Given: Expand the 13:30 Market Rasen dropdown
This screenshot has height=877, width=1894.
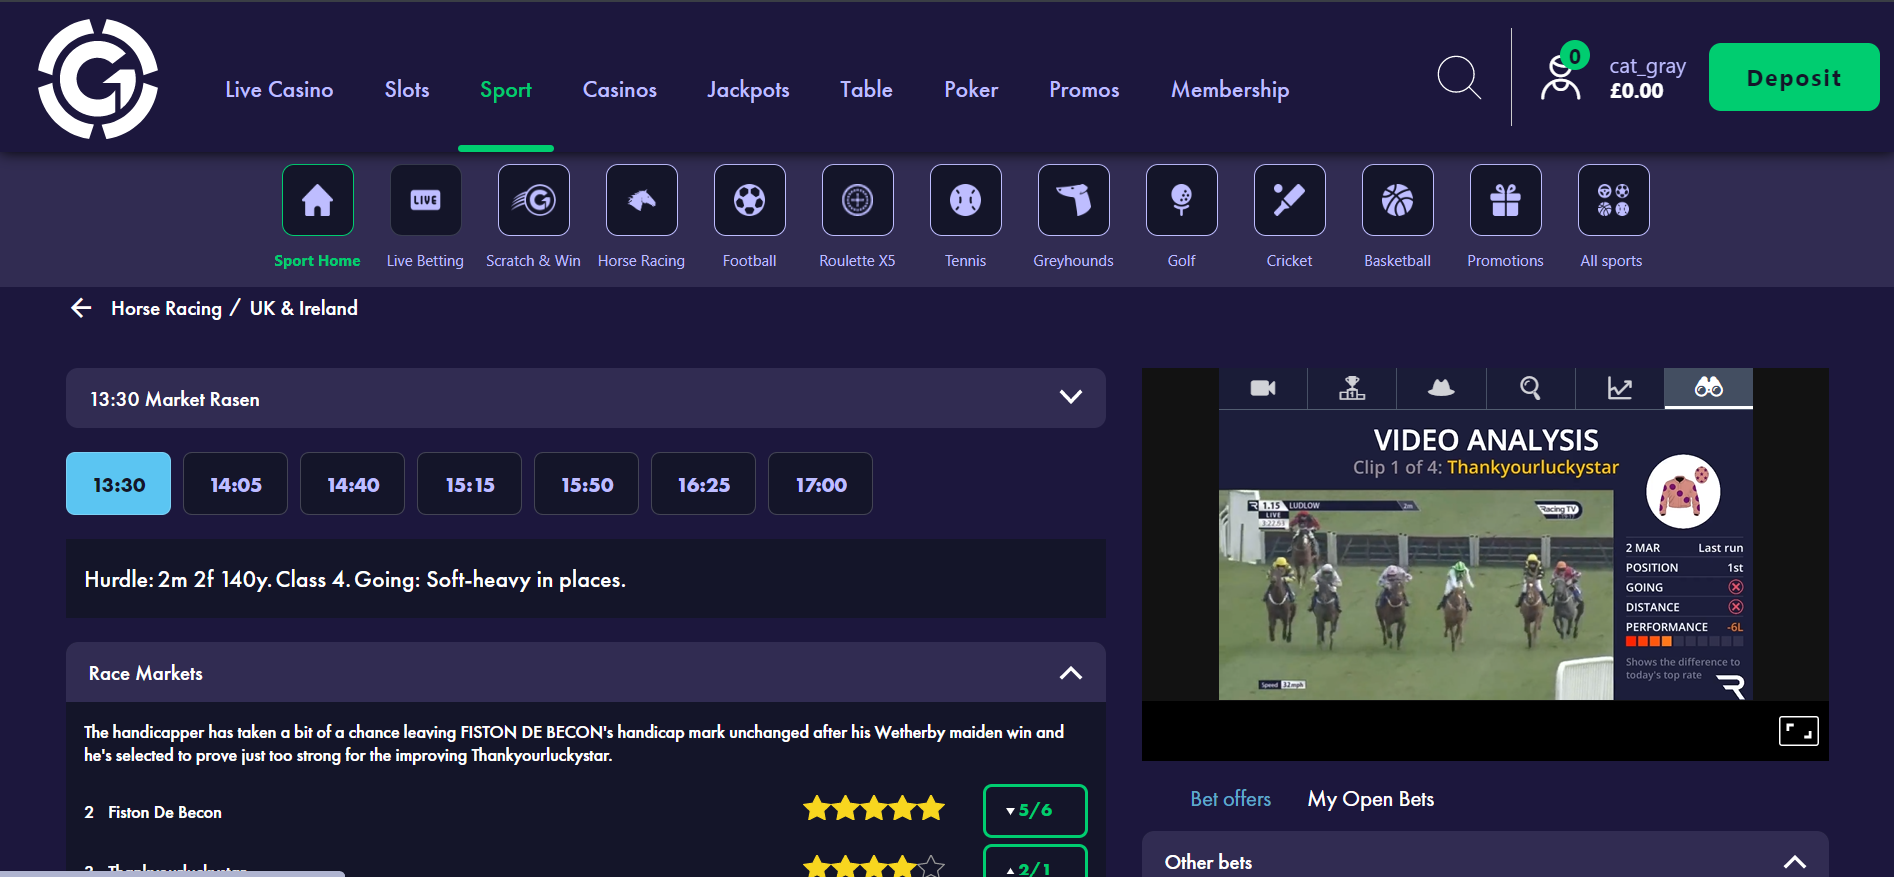Looking at the screenshot, I should (586, 398).
